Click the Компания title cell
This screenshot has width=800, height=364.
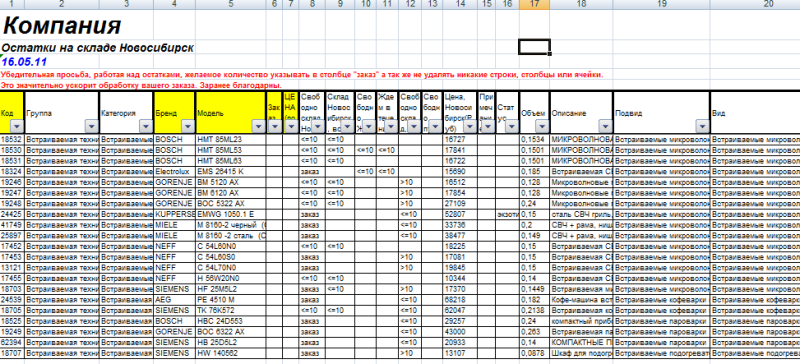(62, 25)
